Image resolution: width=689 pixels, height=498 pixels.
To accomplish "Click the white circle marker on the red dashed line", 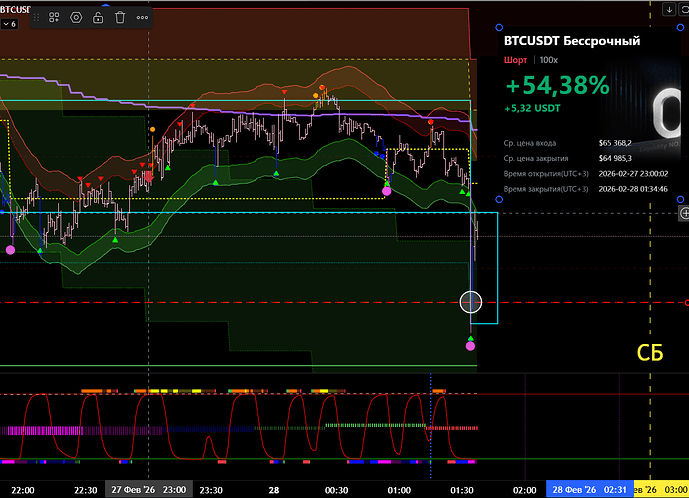I will click(470, 301).
